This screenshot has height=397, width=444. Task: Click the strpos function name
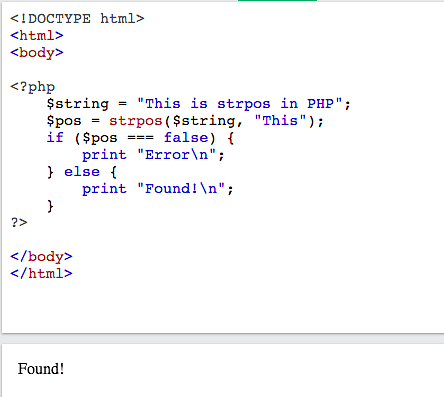(136, 121)
